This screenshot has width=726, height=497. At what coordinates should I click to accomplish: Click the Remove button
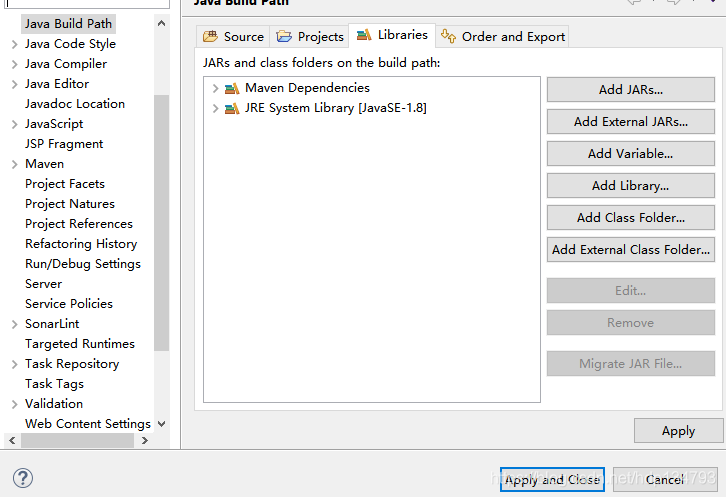click(x=631, y=322)
